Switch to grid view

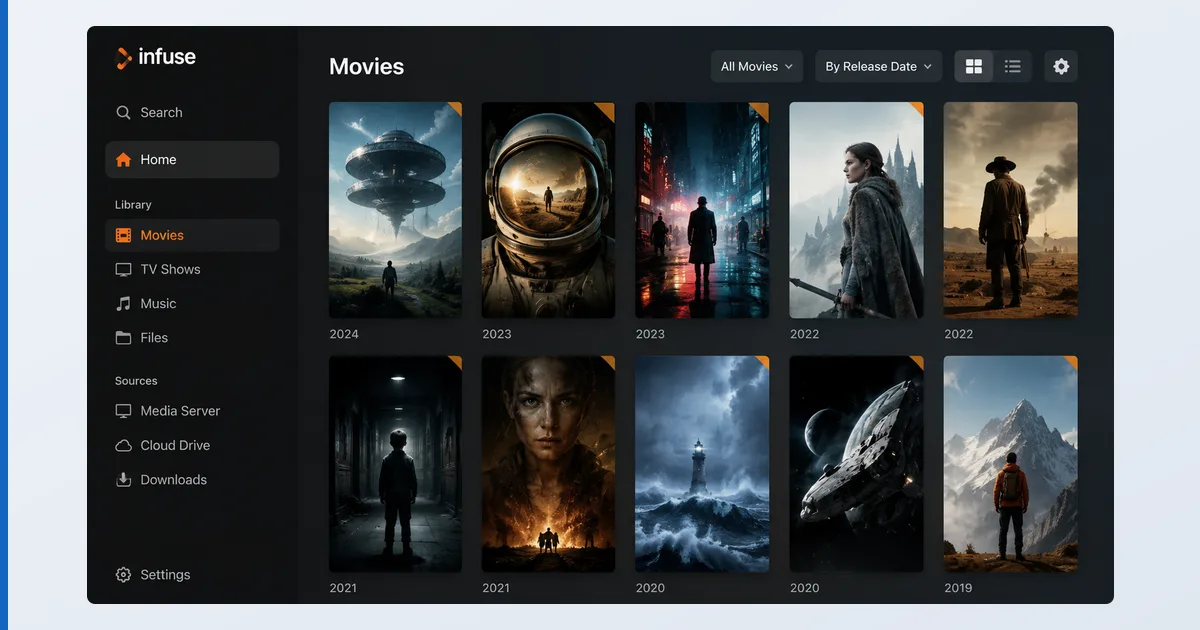click(973, 67)
